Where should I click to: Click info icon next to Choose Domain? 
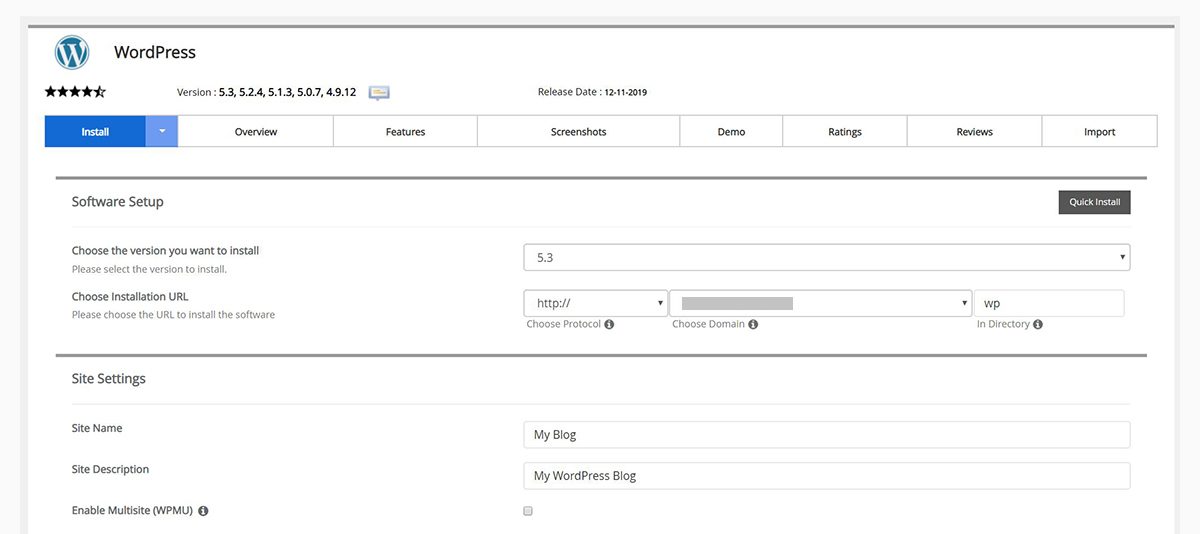753,325
